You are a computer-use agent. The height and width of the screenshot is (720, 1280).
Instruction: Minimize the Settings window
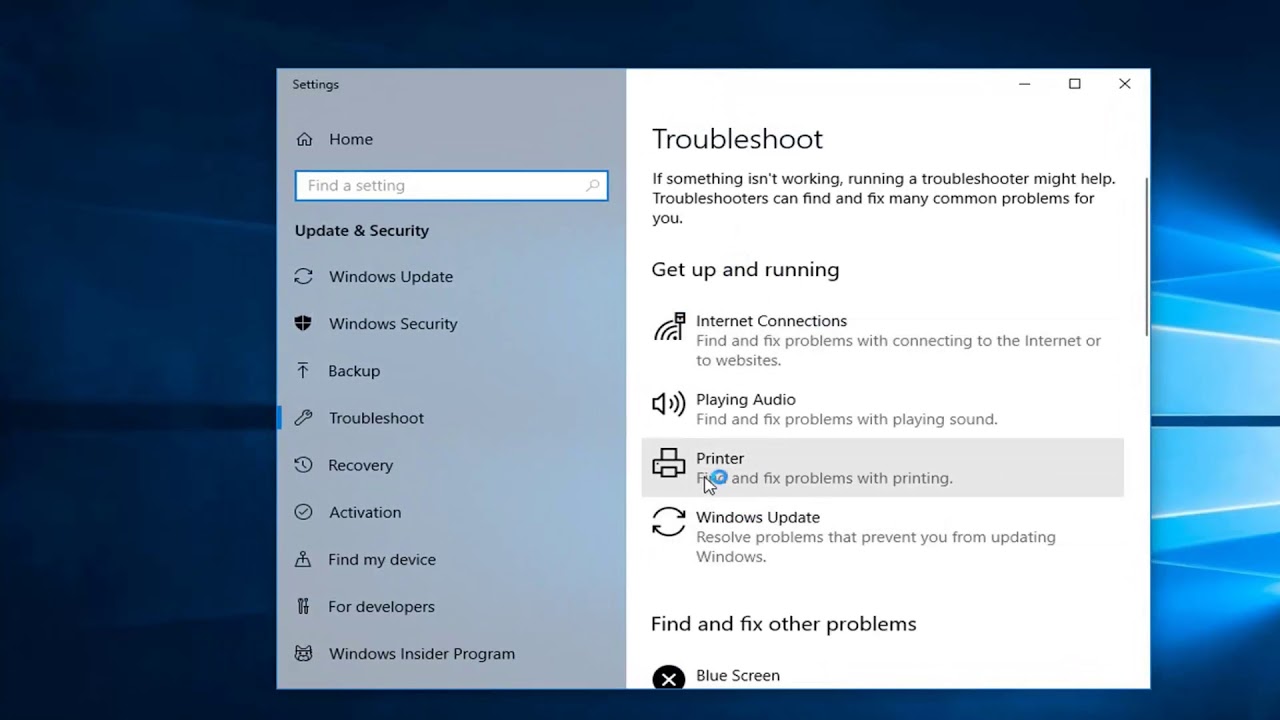(x=1024, y=84)
